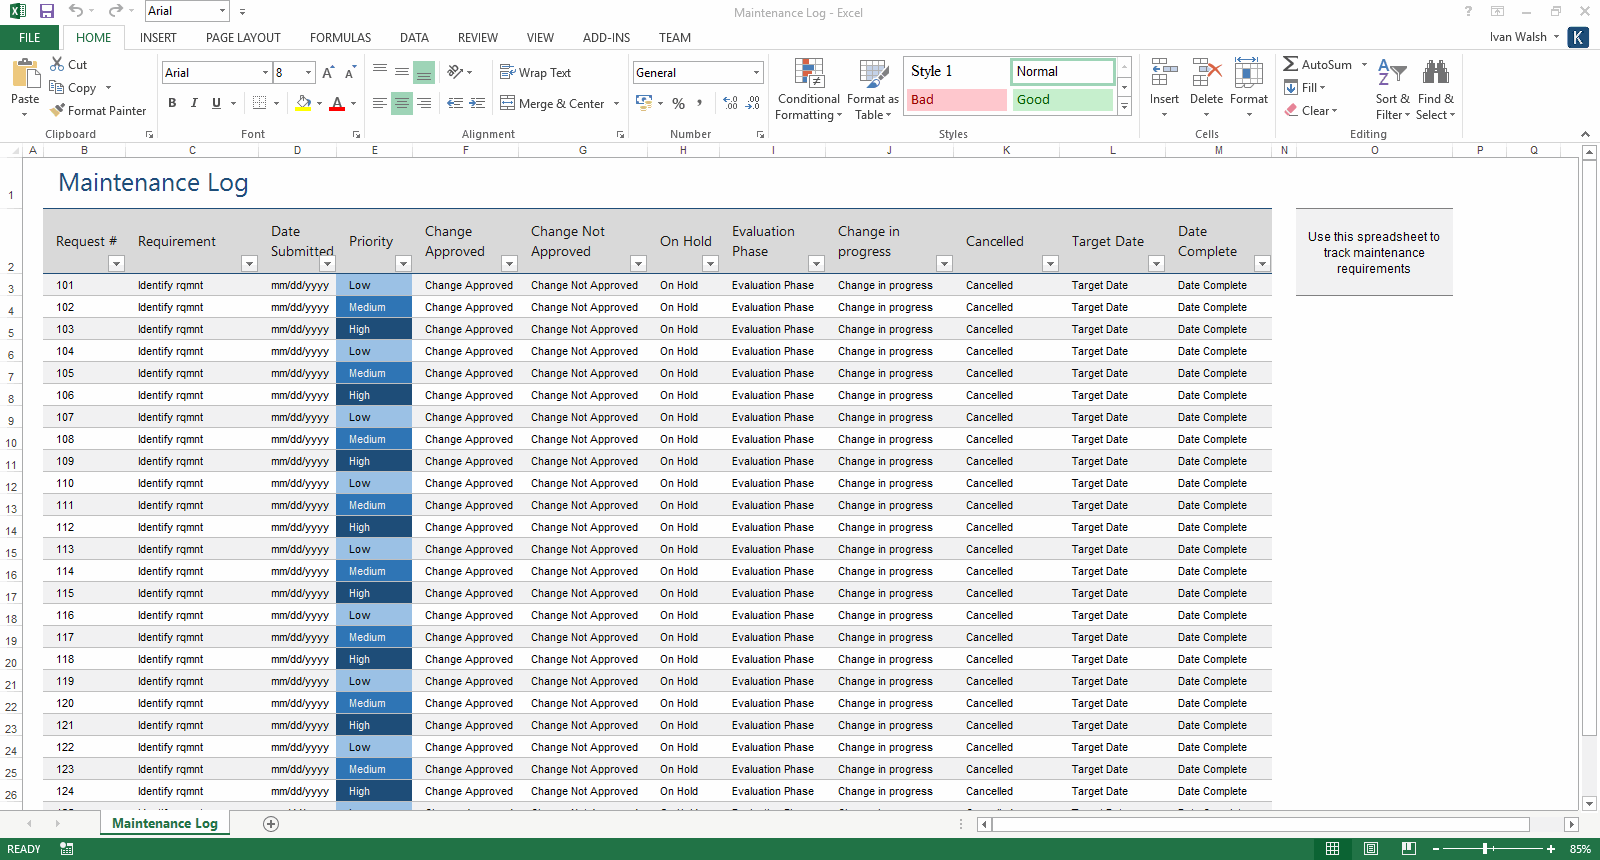This screenshot has height=860, width=1600.
Task: Expand the Priority column filter dropdown
Action: 403,264
